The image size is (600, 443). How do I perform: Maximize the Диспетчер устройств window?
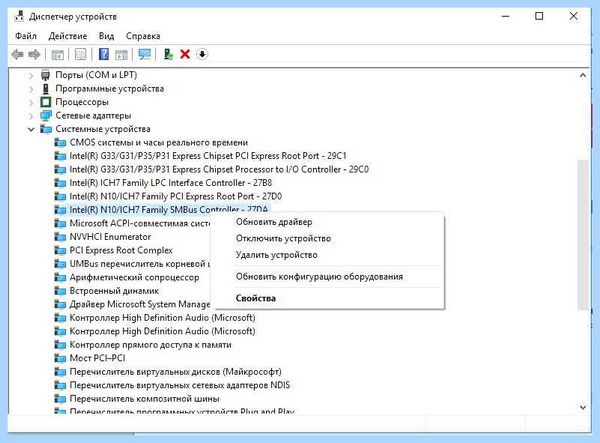pyautogui.click(x=539, y=16)
